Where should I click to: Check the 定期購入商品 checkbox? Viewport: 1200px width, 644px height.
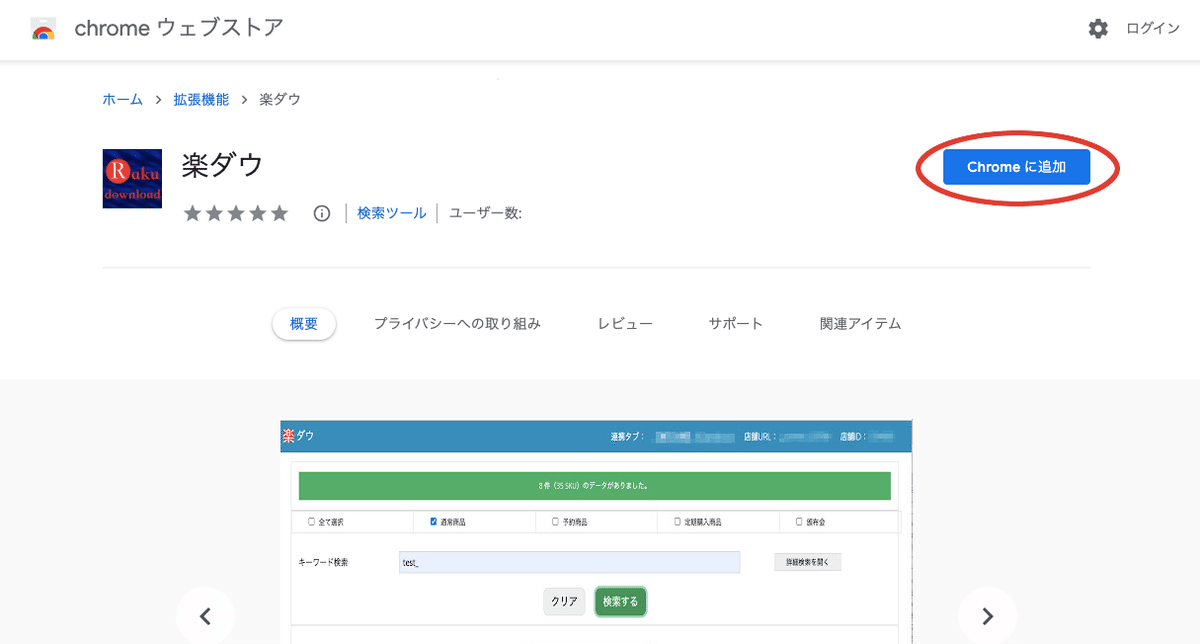pyautogui.click(x=677, y=521)
